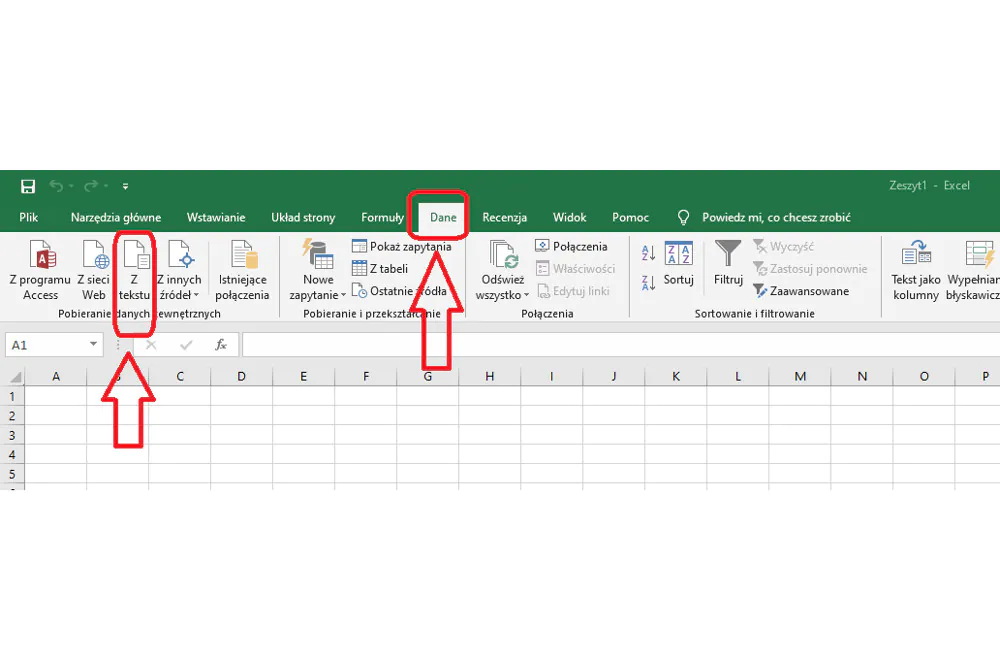Click Wyczyść filter button
This screenshot has height=667, width=1000.
pos(784,246)
